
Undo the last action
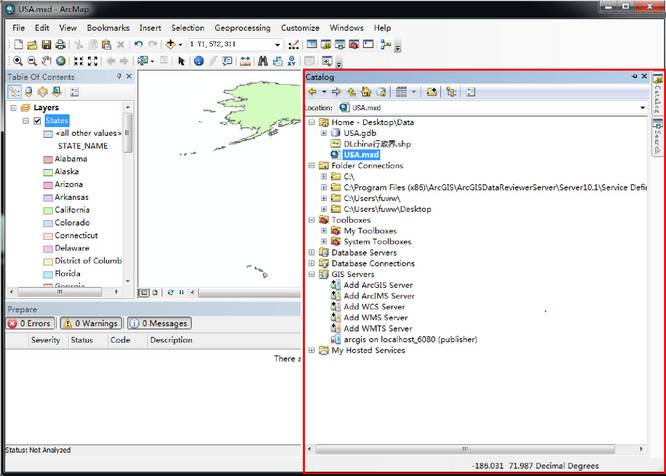138,44
